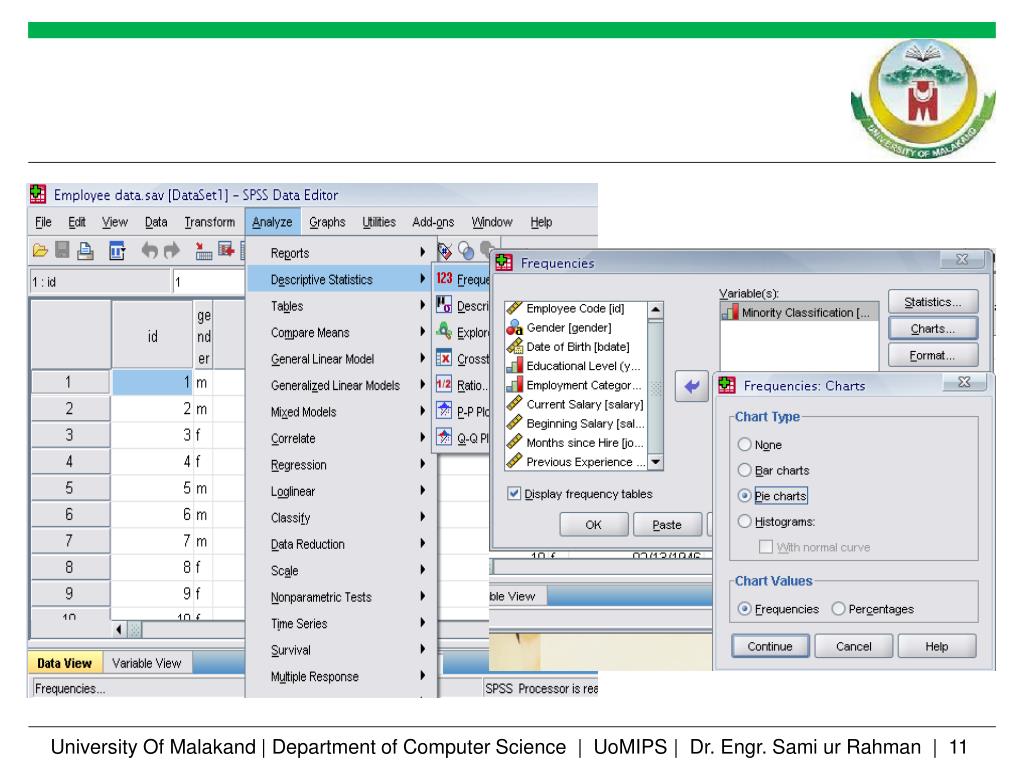
Task: Click the Descriptives submenu icon
Action: pyautogui.click(x=444, y=305)
